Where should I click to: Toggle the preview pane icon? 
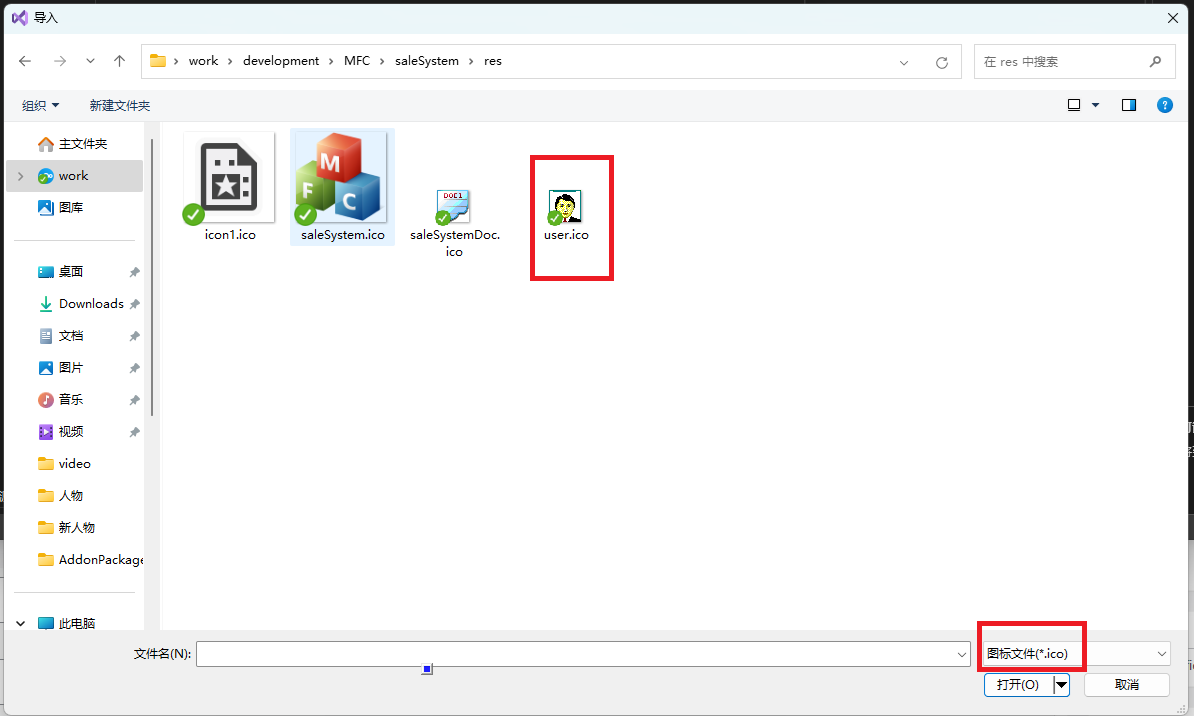[1129, 105]
